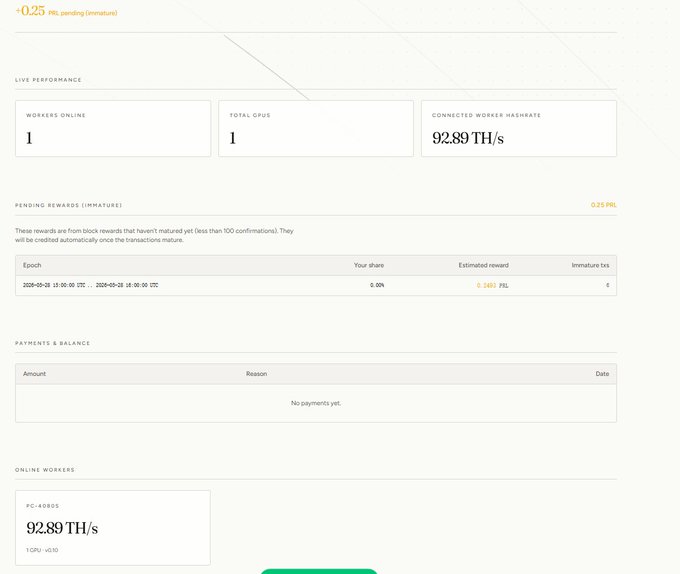Image resolution: width=680 pixels, height=574 pixels.
Task: Click the '0.2493 PRL' estimated reward value
Action: 493,285
